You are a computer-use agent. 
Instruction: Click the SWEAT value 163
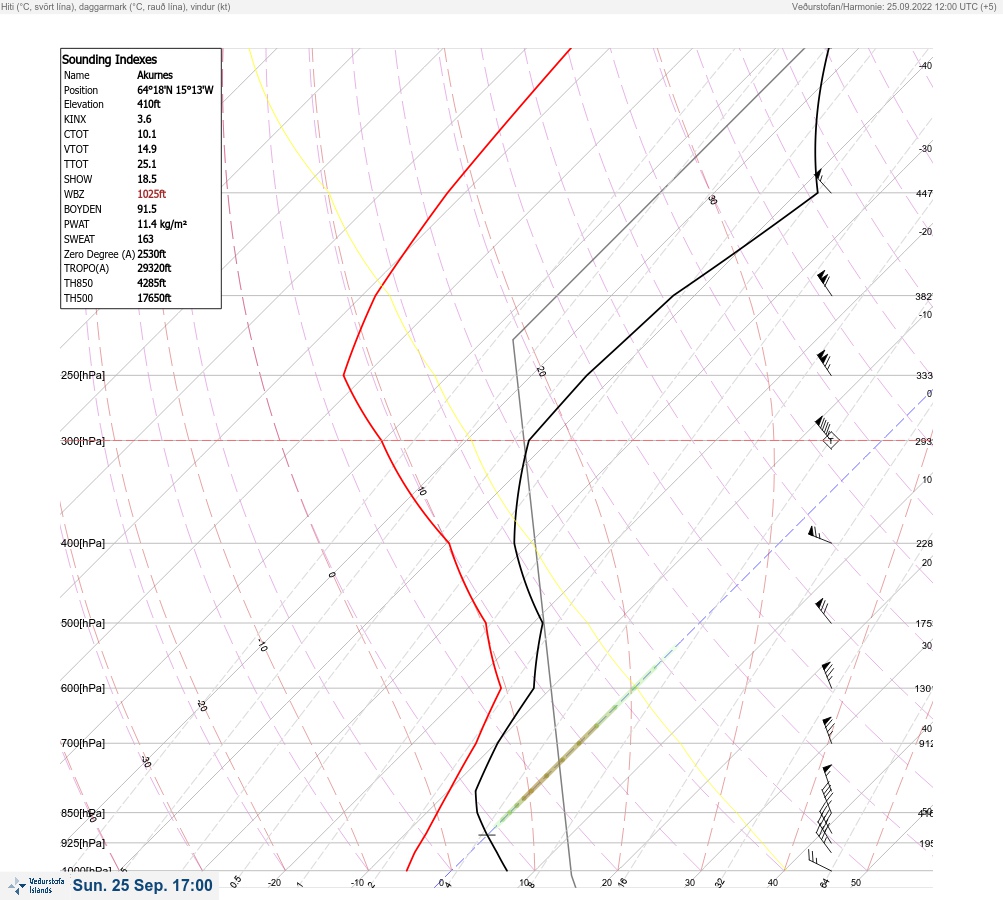[x=145, y=239]
